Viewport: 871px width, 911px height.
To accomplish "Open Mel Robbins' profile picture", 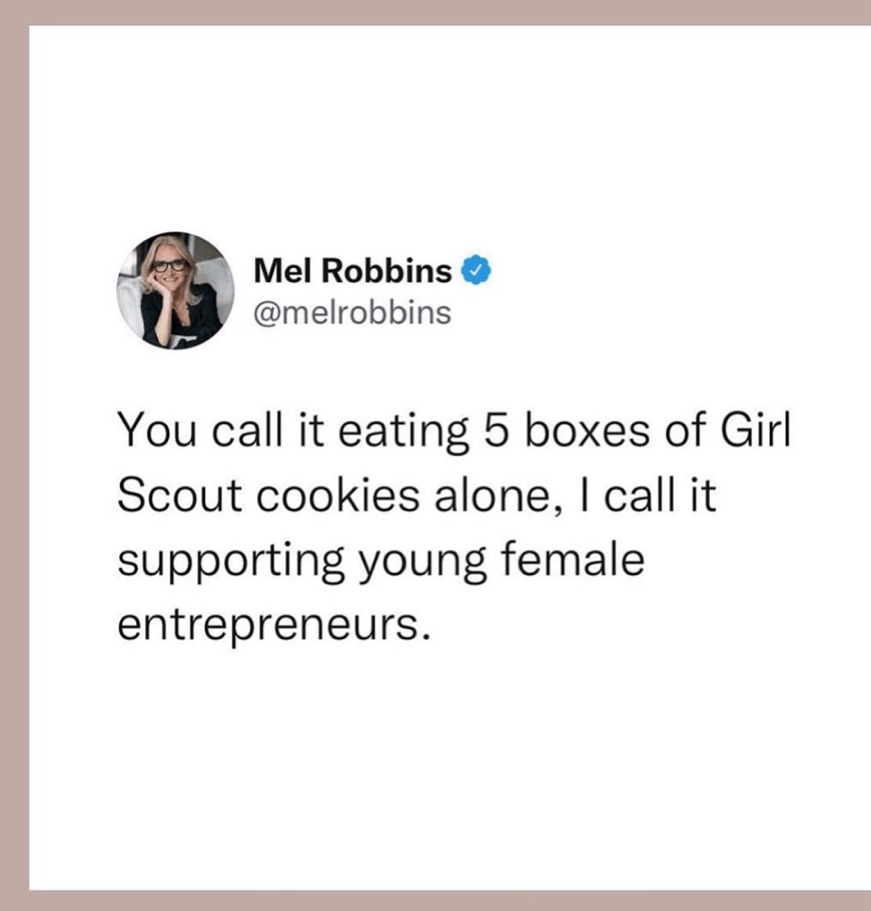I will (175, 291).
